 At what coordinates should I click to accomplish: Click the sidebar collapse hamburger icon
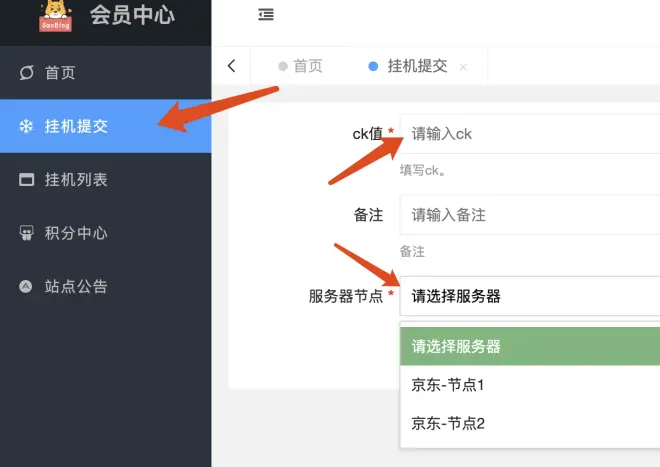click(266, 15)
